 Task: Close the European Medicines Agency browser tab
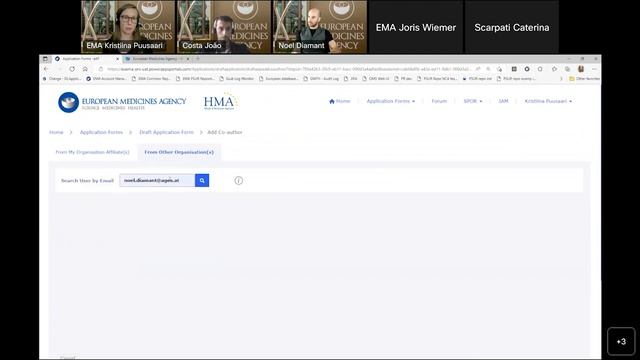pos(188,59)
